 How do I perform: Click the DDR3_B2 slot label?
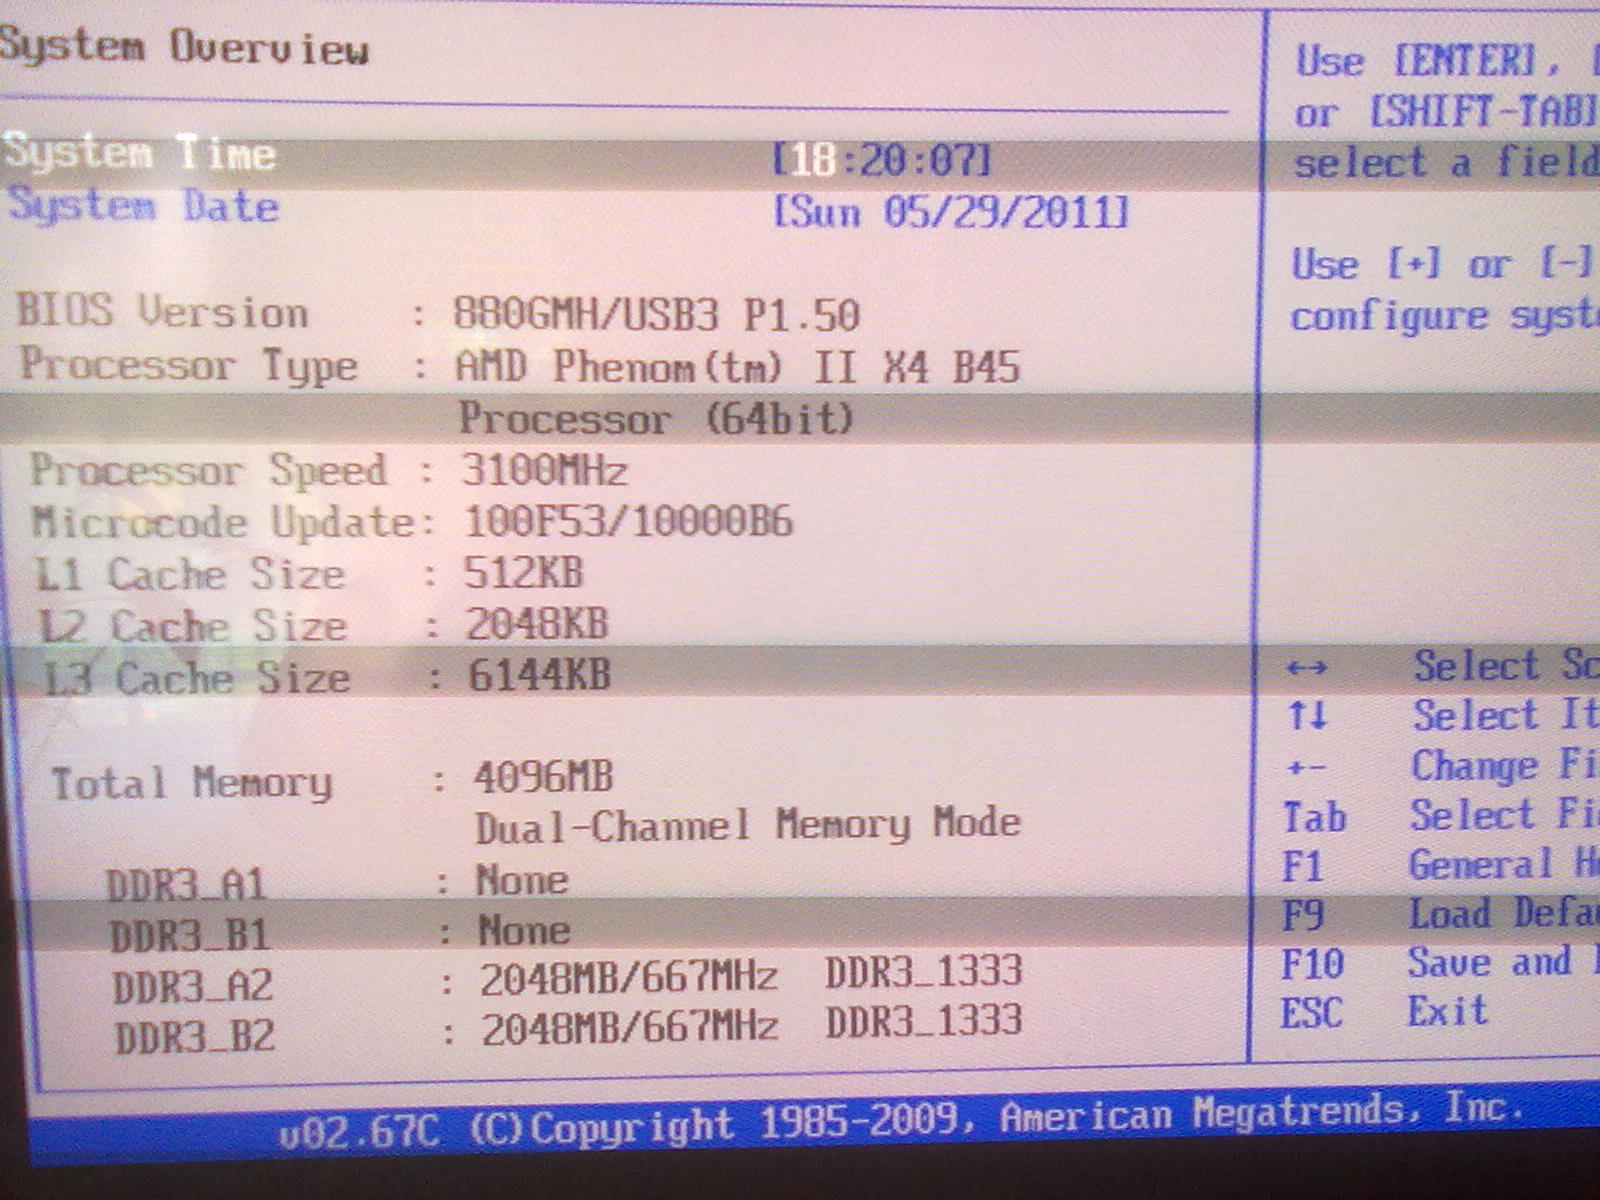tap(195, 1037)
